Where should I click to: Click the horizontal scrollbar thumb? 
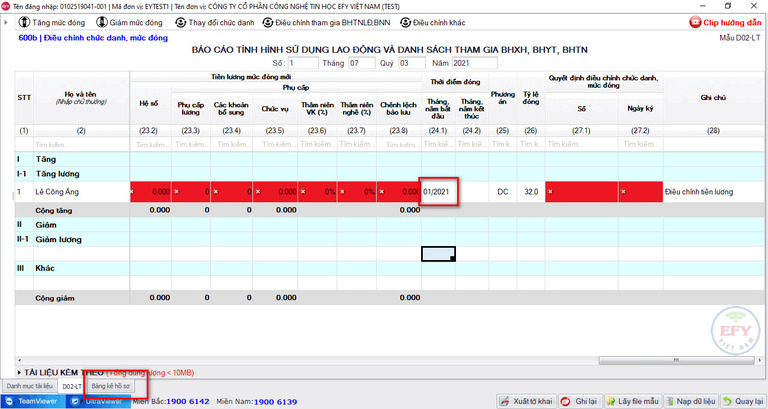[x=676, y=361]
